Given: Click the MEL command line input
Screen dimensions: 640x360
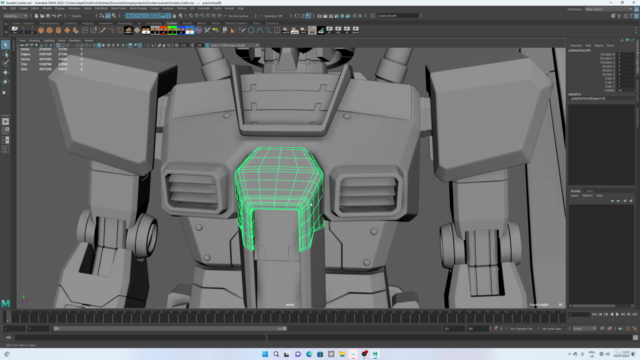Looking at the screenshot, I should 140,338.
